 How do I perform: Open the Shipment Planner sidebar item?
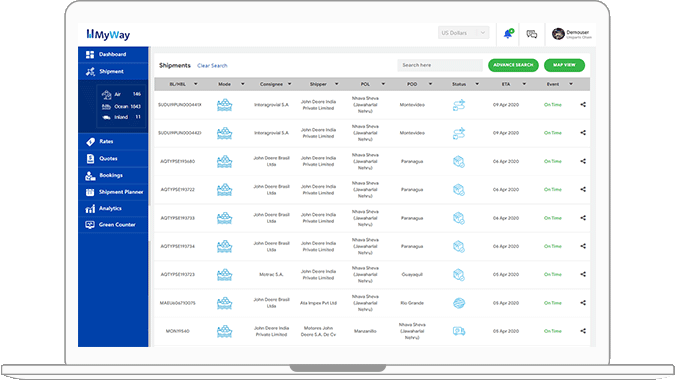(113, 192)
